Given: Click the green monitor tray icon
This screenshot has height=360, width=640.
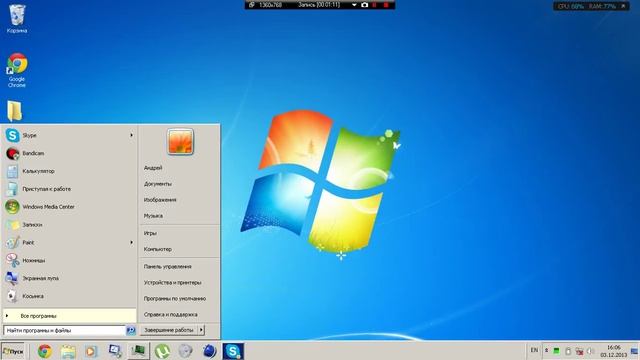Looking at the screenshot, I should [x=556, y=351].
